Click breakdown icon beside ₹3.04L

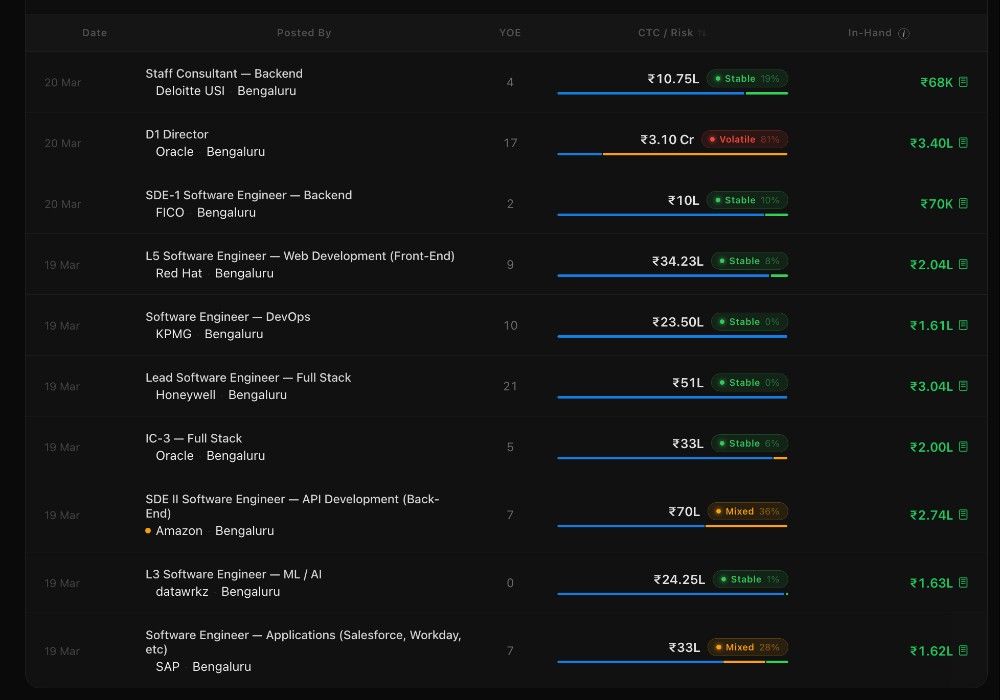pyautogui.click(x=963, y=386)
